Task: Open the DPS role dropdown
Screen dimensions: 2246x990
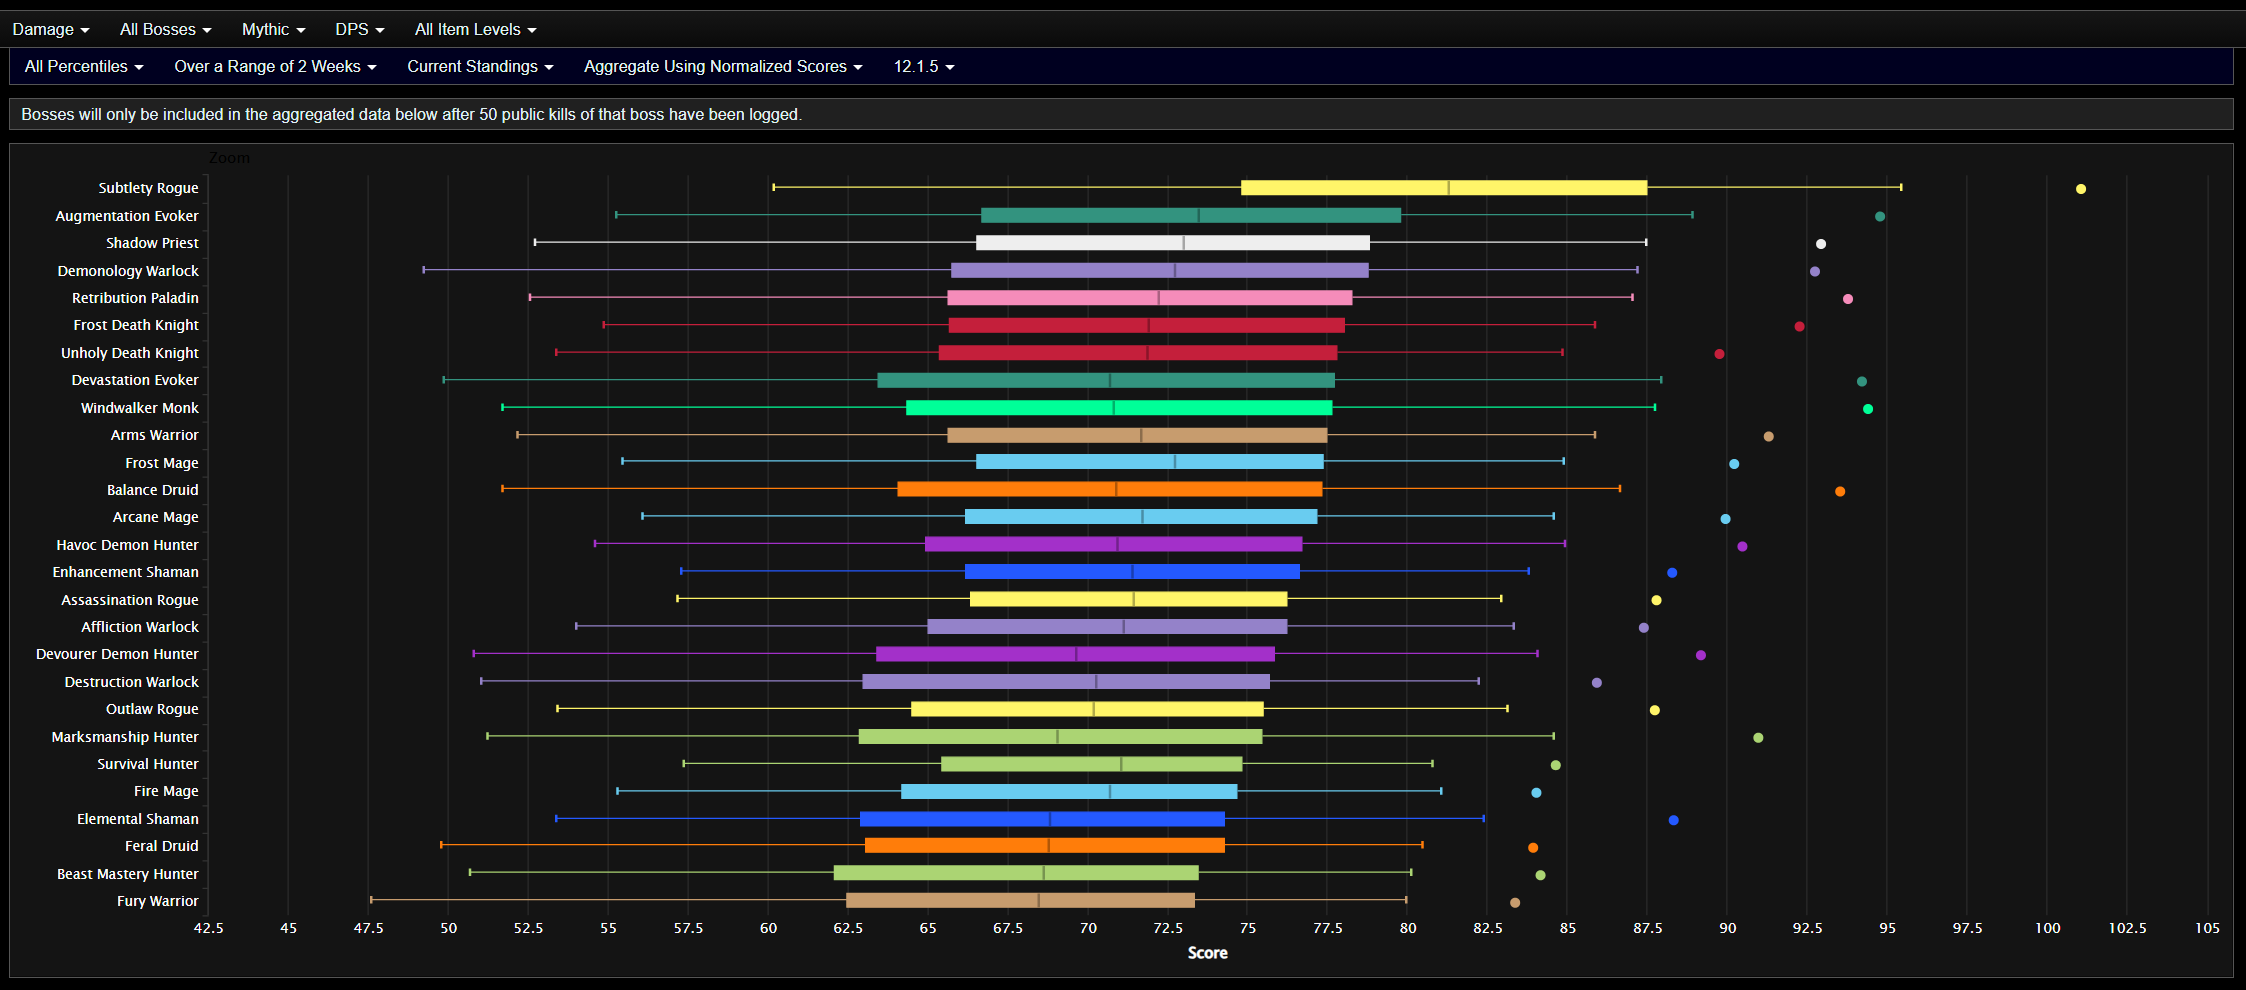Action: pos(359,30)
